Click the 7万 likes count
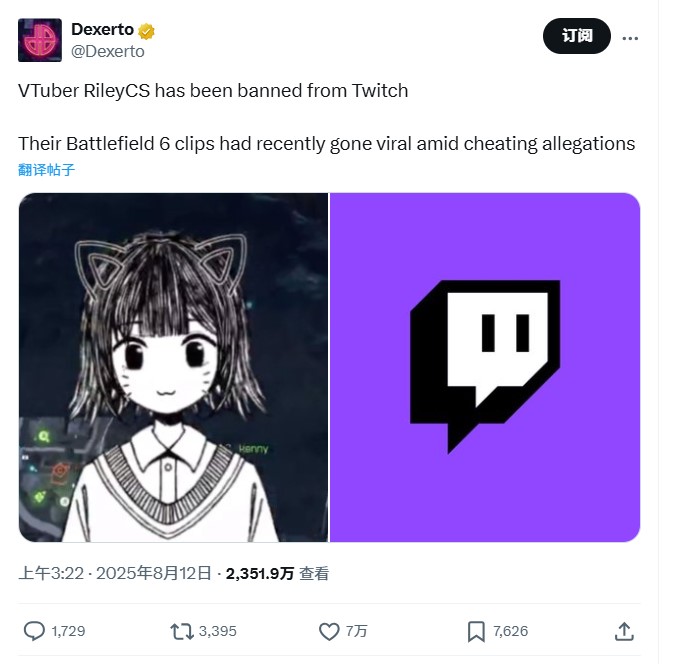 356,631
